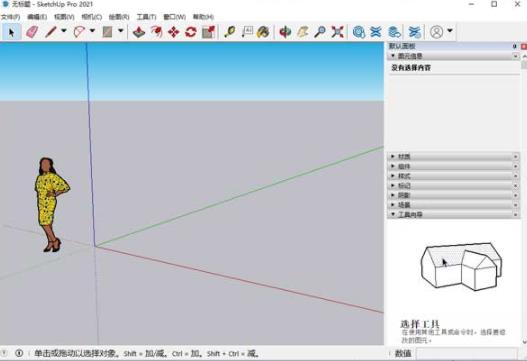Close the 工具向导 panel via its X
The image size is (527, 361).
tap(516, 214)
